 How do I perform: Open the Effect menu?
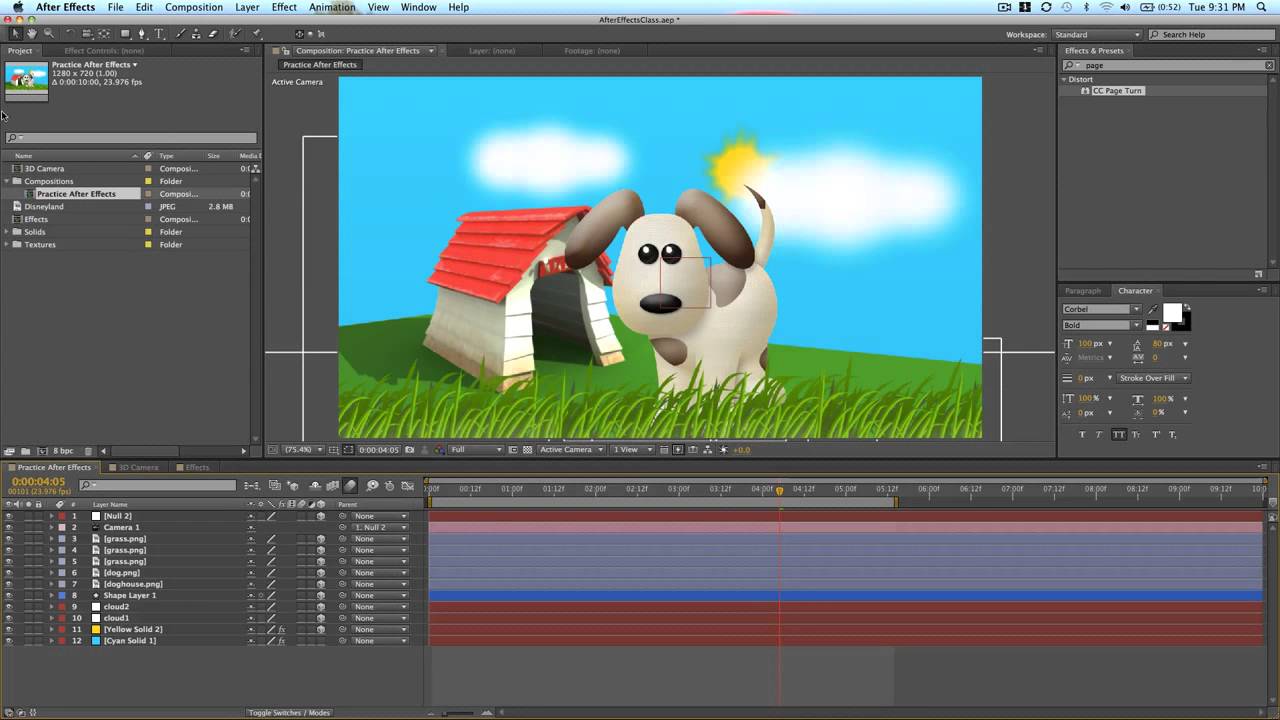pos(284,7)
